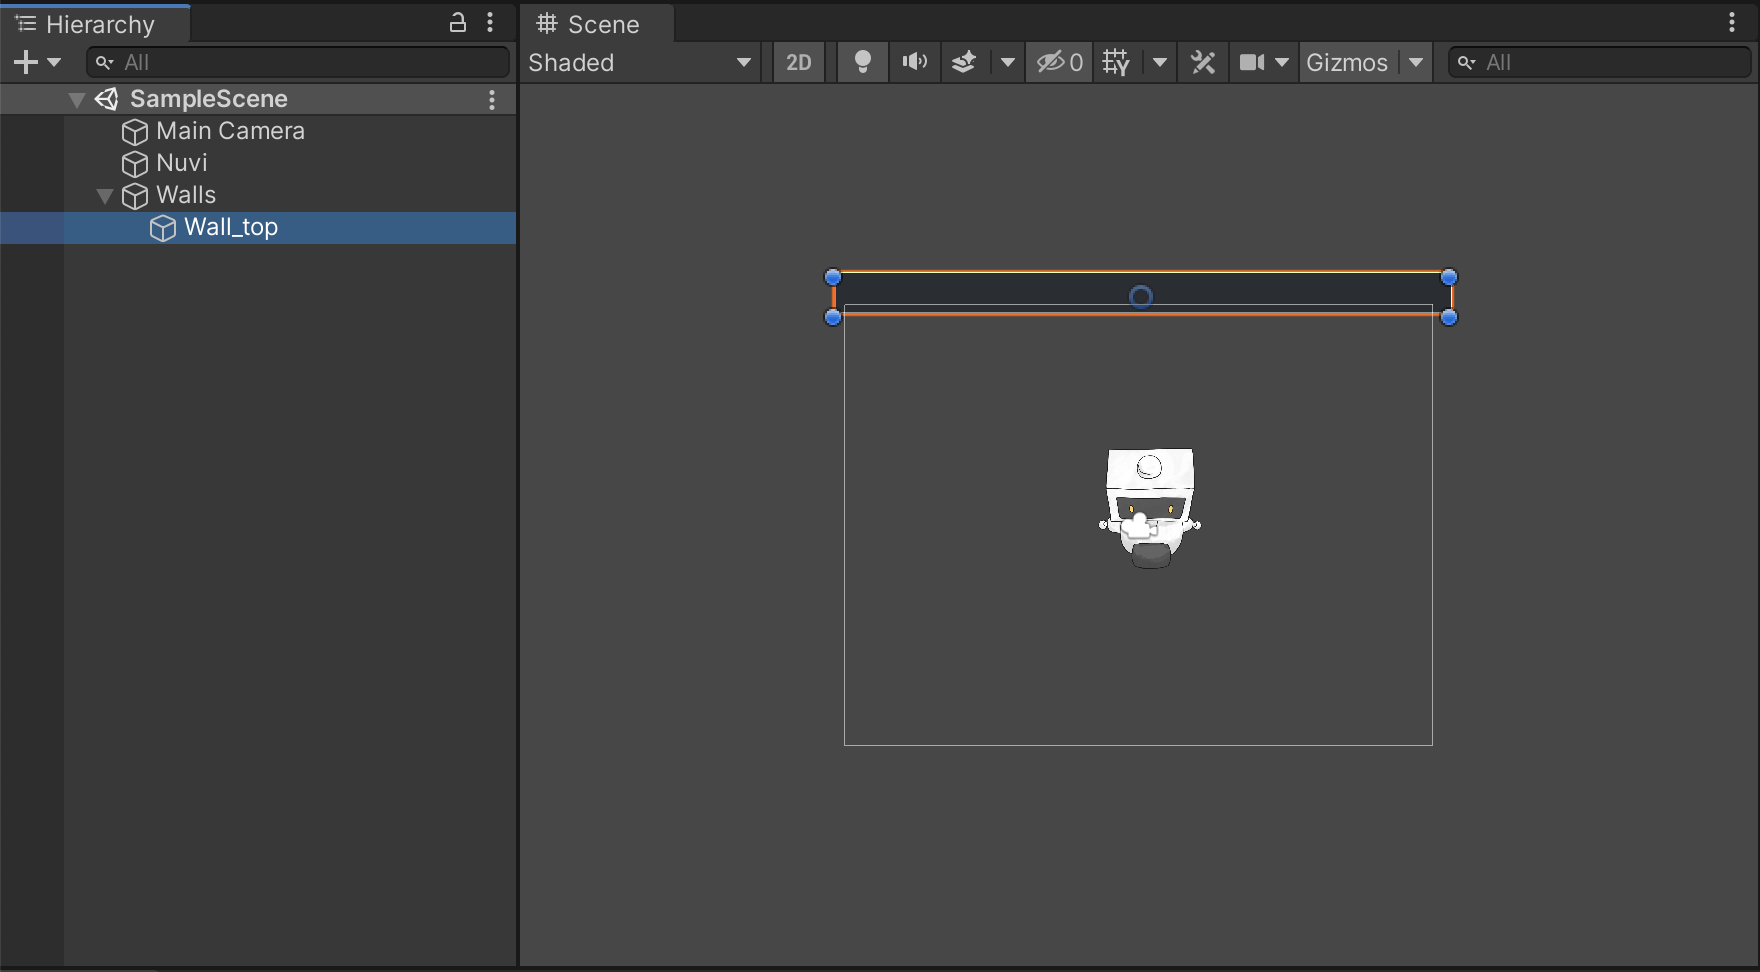The height and width of the screenshot is (972, 1760).
Task: Collapse the Walls tree item
Action: click(105, 196)
